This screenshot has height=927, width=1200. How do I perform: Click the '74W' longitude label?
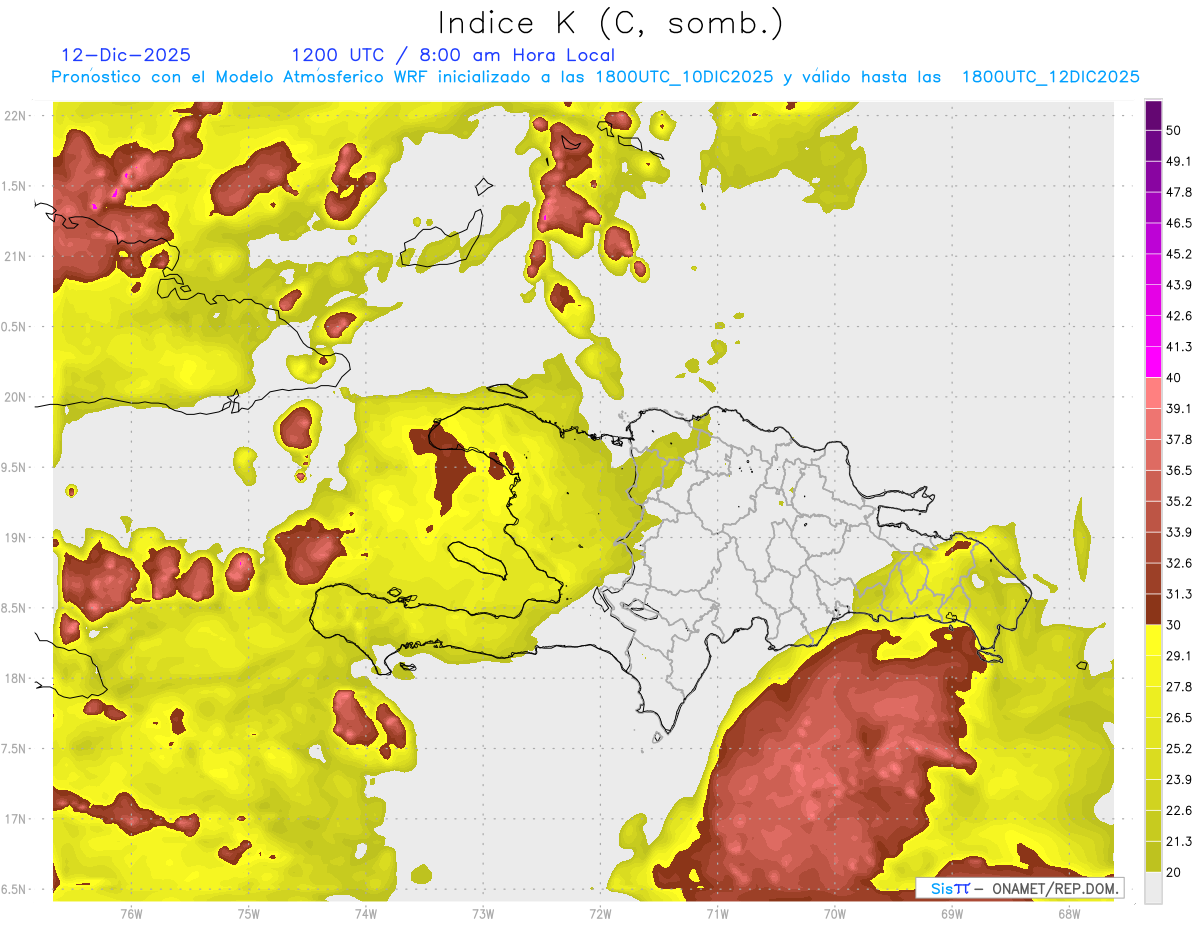(366, 914)
